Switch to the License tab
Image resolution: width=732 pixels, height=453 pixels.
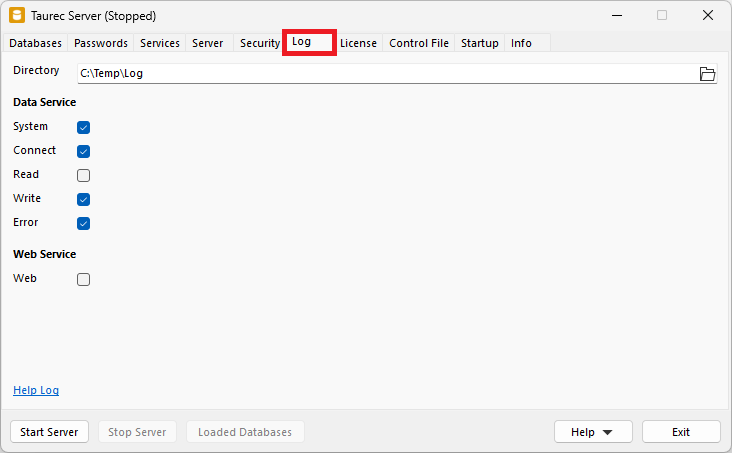point(358,43)
